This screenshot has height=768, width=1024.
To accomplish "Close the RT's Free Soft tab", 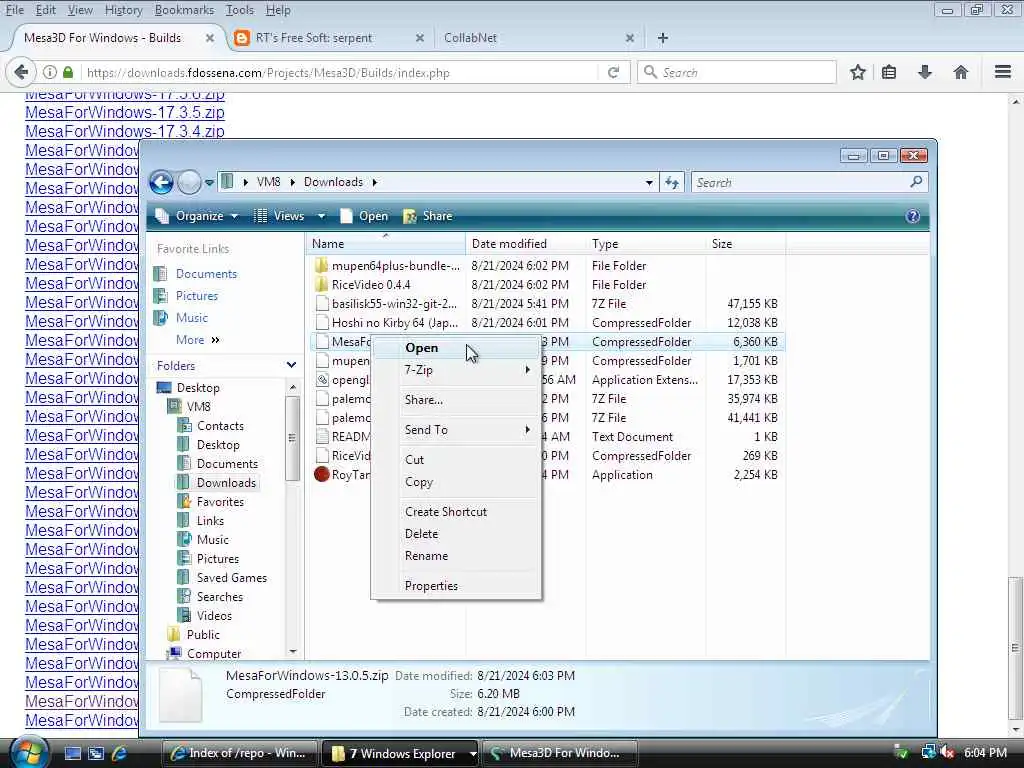I will (x=420, y=38).
